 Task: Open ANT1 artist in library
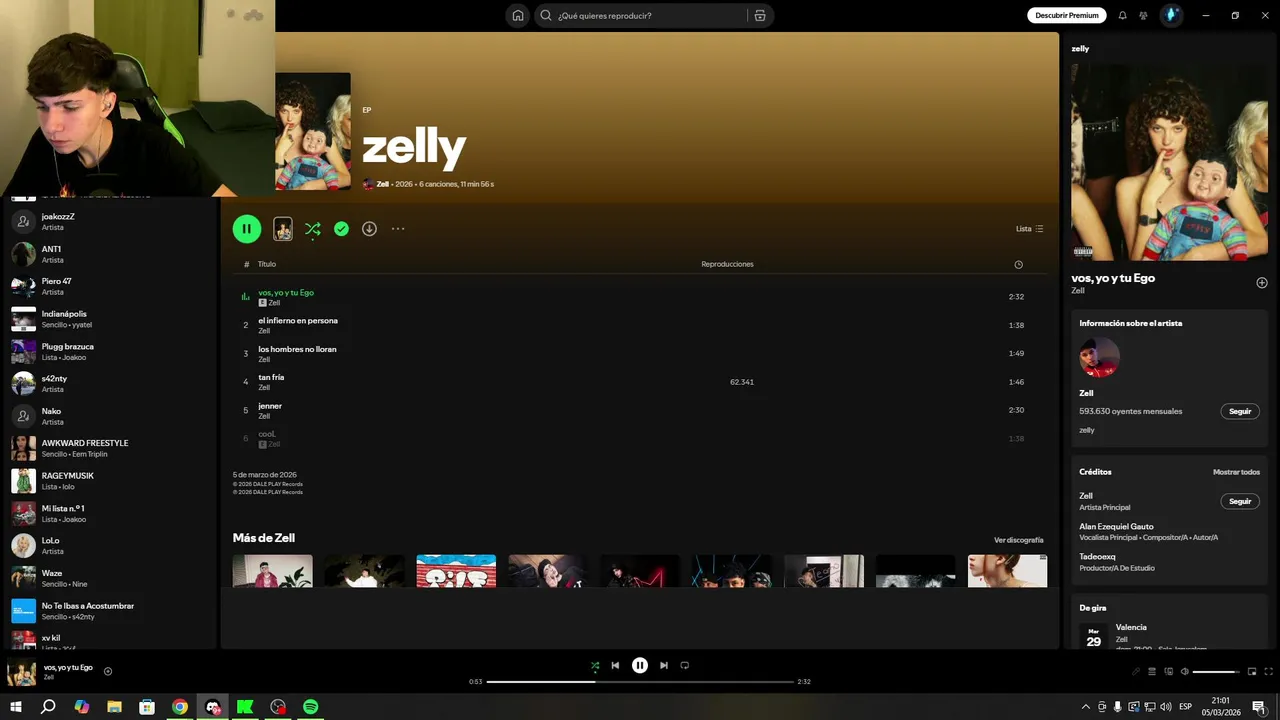point(110,254)
